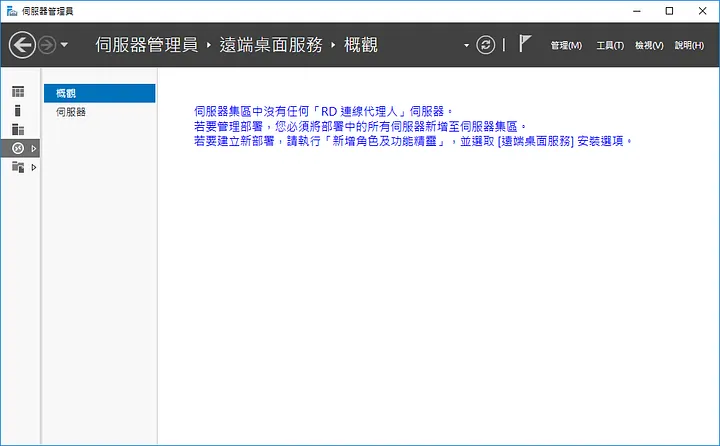Select File and Storage Services sidebar icon

pyautogui.click(x=18, y=167)
